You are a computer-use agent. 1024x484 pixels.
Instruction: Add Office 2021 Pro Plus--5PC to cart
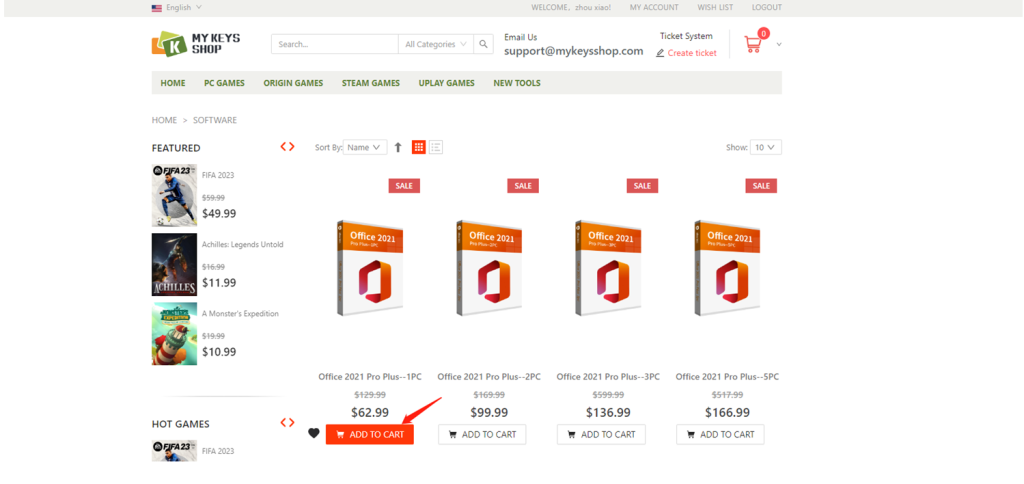click(x=720, y=434)
